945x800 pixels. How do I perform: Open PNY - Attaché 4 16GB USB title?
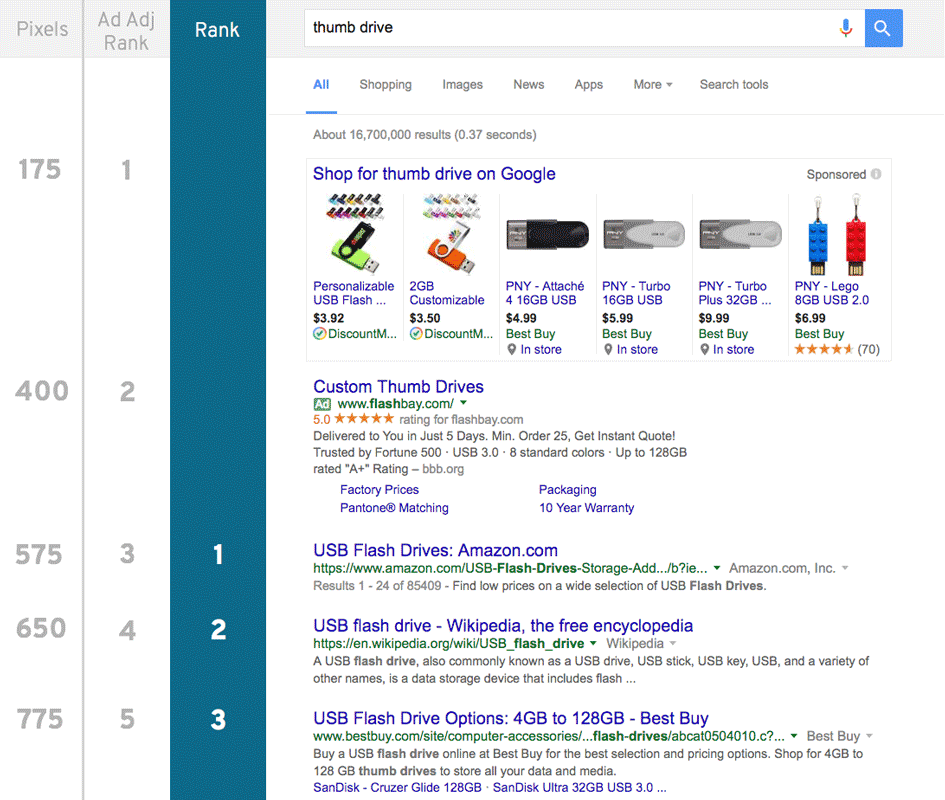[x=545, y=293]
